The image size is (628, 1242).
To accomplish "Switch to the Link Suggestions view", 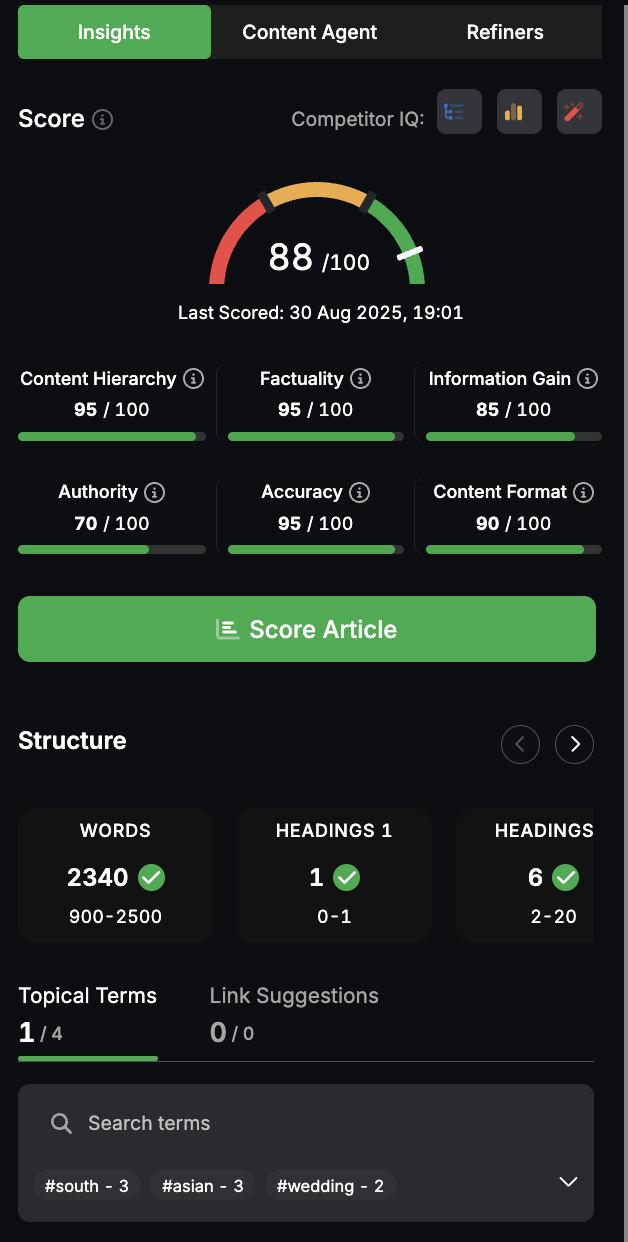I will point(294,995).
